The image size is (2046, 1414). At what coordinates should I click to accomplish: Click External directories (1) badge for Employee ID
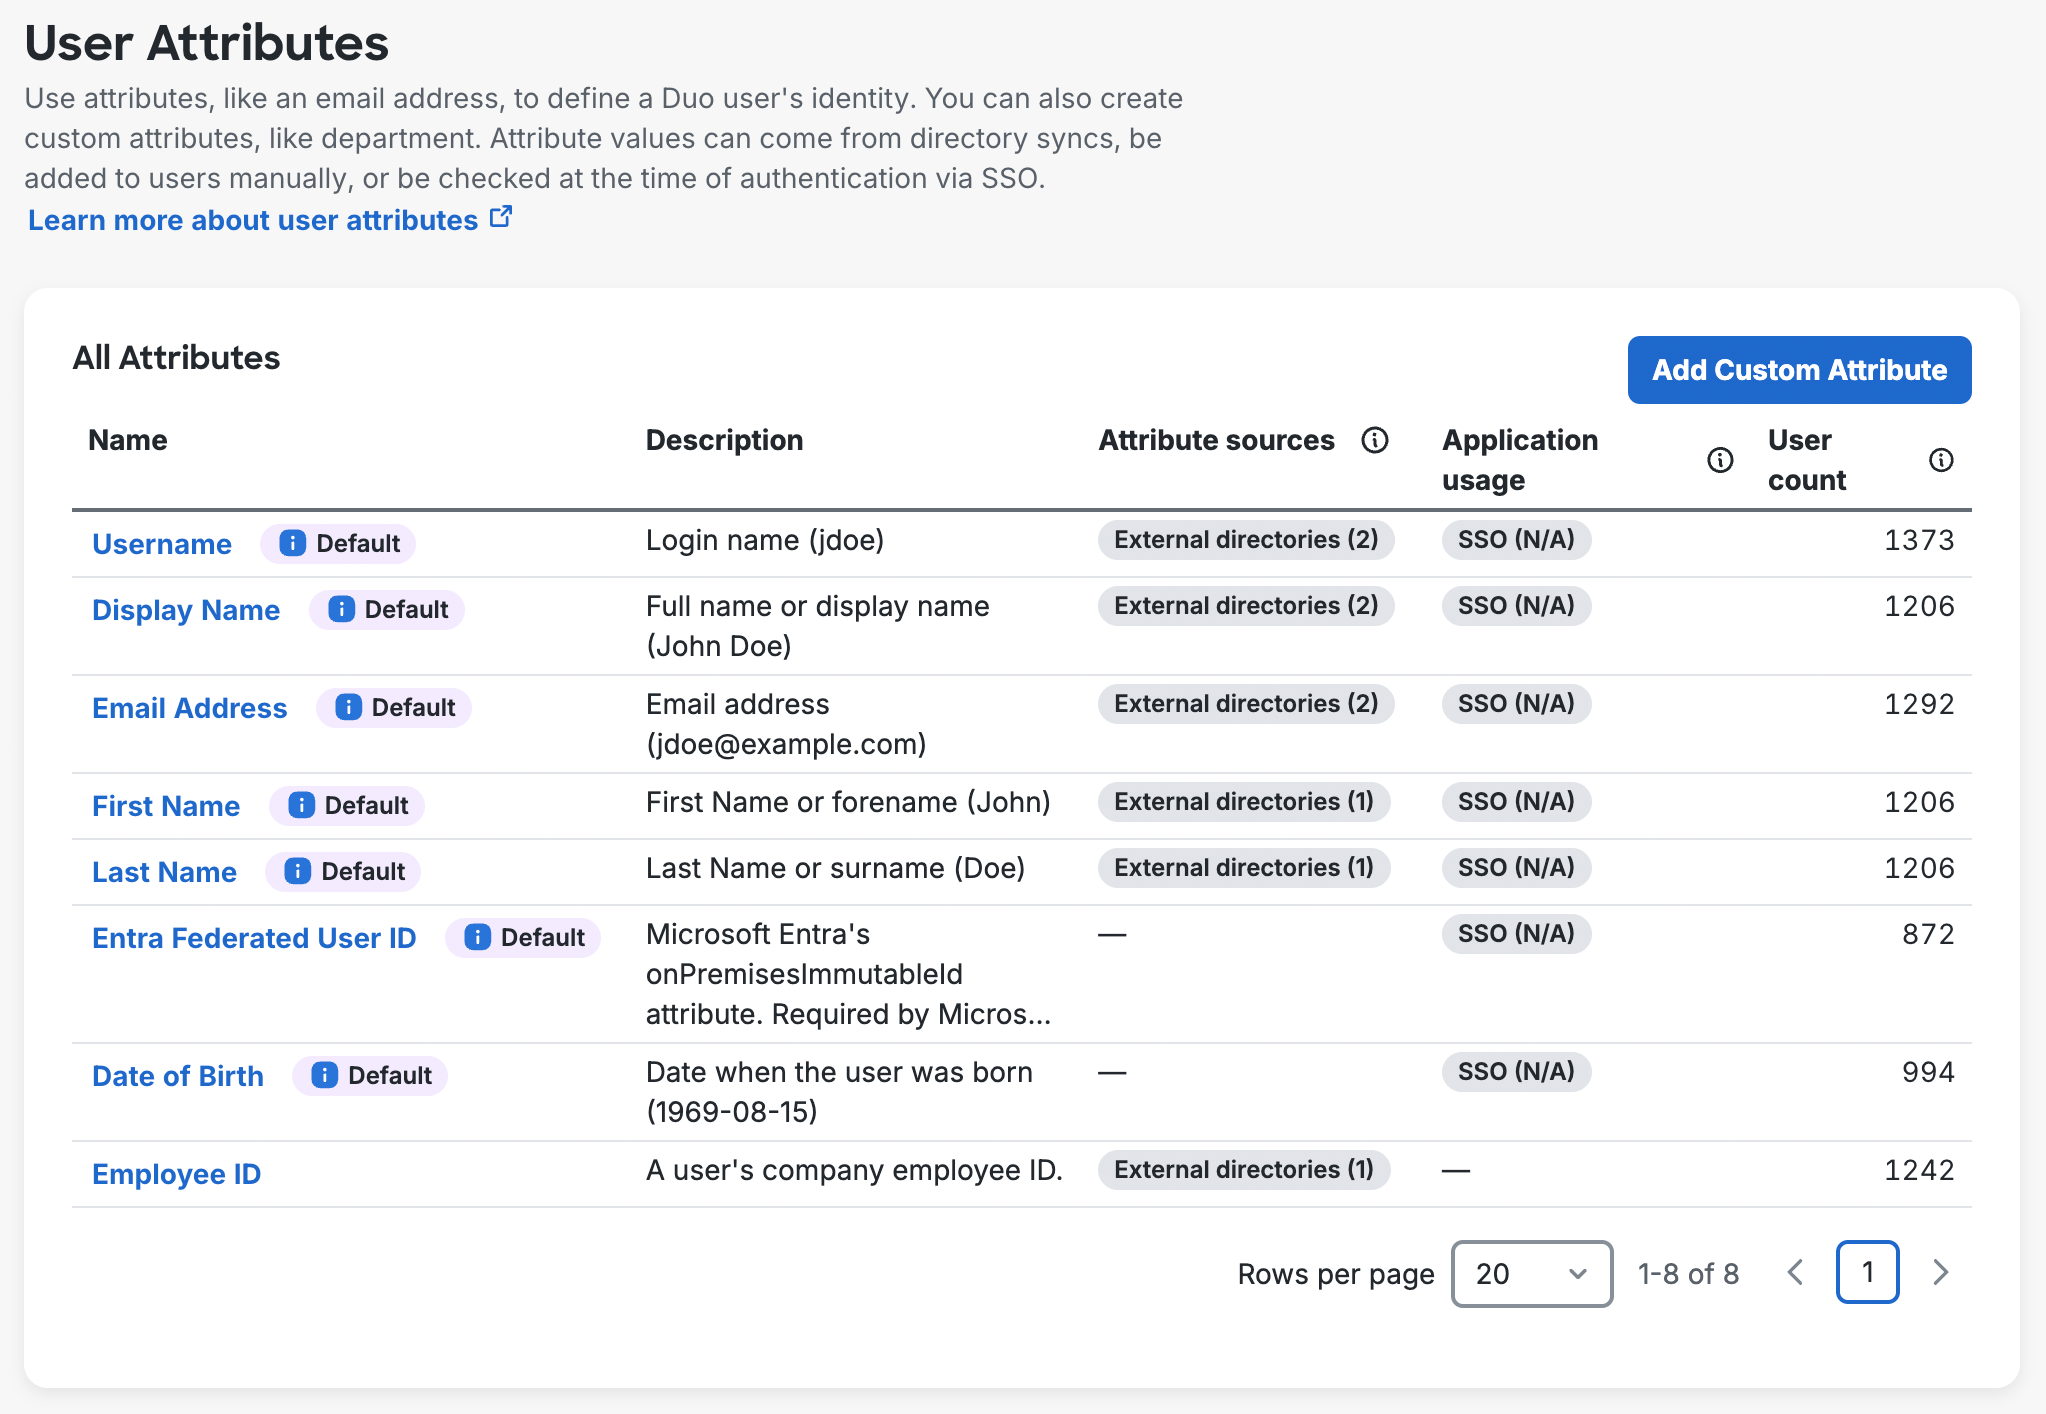coord(1243,1170)
